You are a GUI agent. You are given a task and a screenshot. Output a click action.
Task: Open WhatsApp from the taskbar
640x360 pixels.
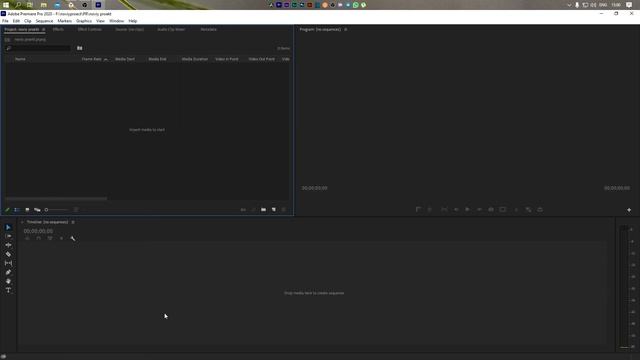point(356,5)
